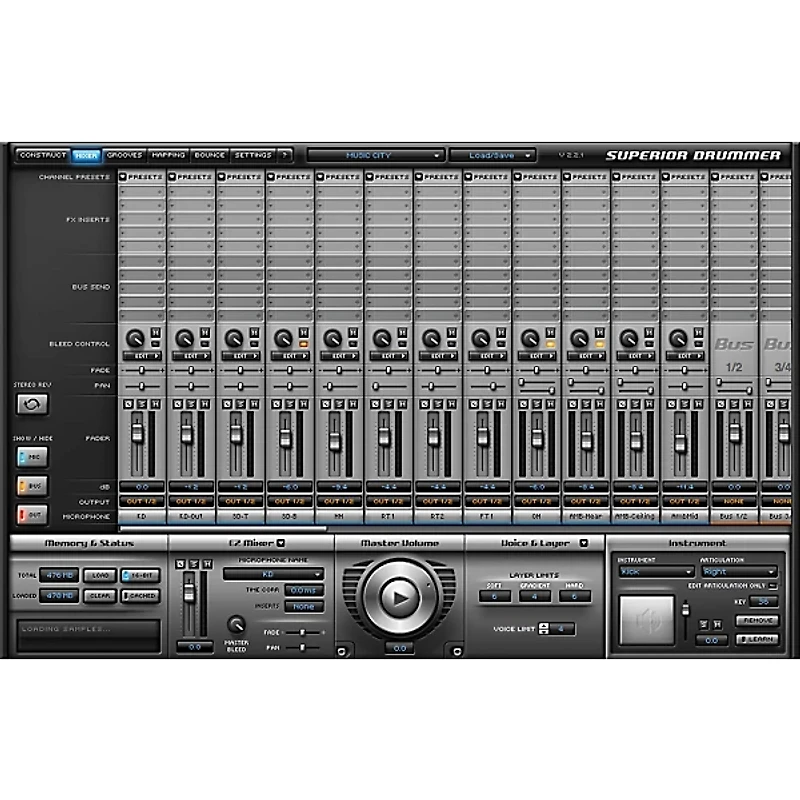Viewport: 800px width, 800px height.
Task: Click the phase invert icon on KD channel
Action: (128, 404)
